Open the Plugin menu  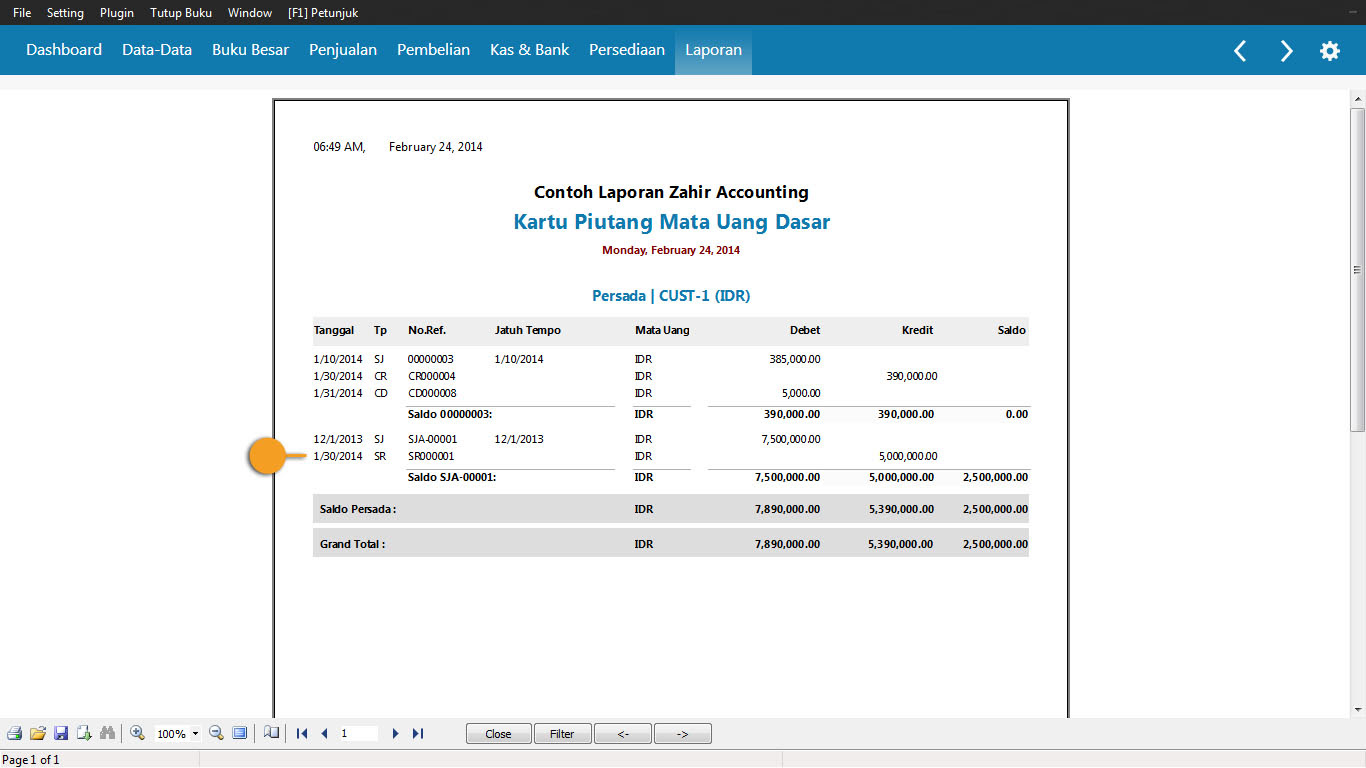pyautogui.click(x=117, y=13)
